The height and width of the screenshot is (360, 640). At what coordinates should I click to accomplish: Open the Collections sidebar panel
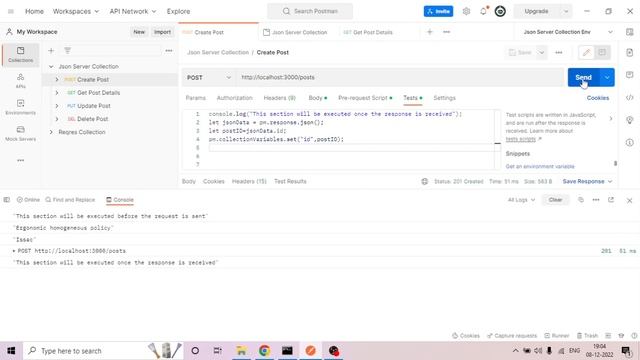coord(20,54)
